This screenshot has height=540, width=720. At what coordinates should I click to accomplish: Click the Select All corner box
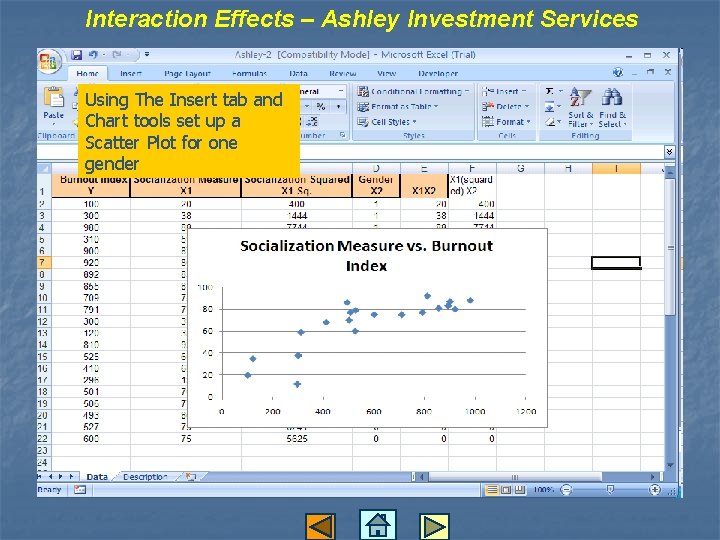coord(44,168)
